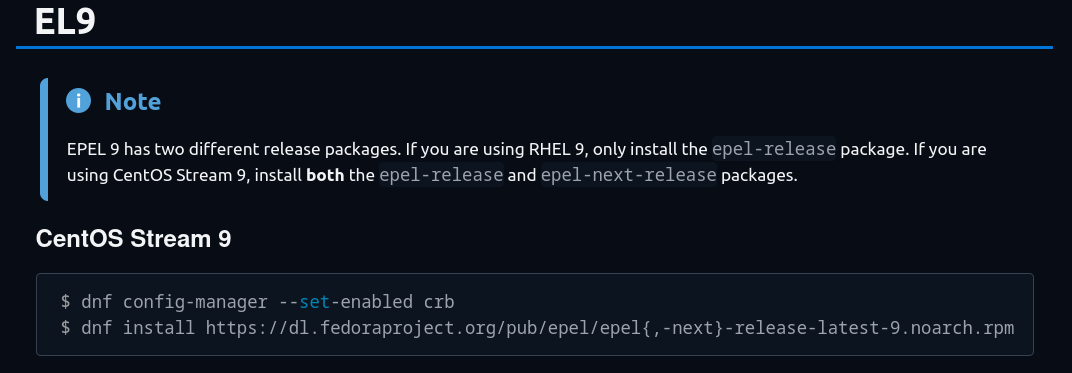Click the CentOS Stream 9 subheading
The height and width of the screenshot is (373, 1072).
pos(133,239)
